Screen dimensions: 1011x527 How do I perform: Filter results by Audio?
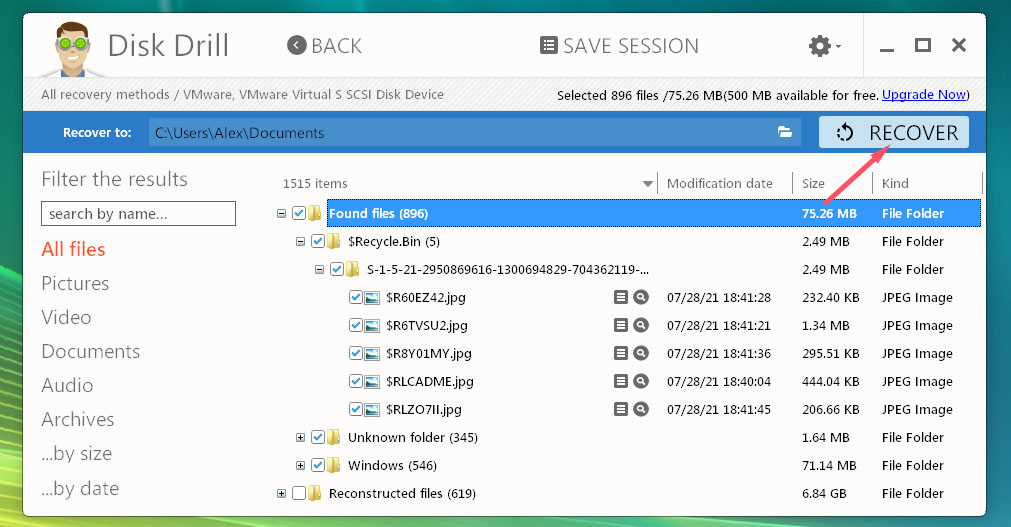pos(68,385)
